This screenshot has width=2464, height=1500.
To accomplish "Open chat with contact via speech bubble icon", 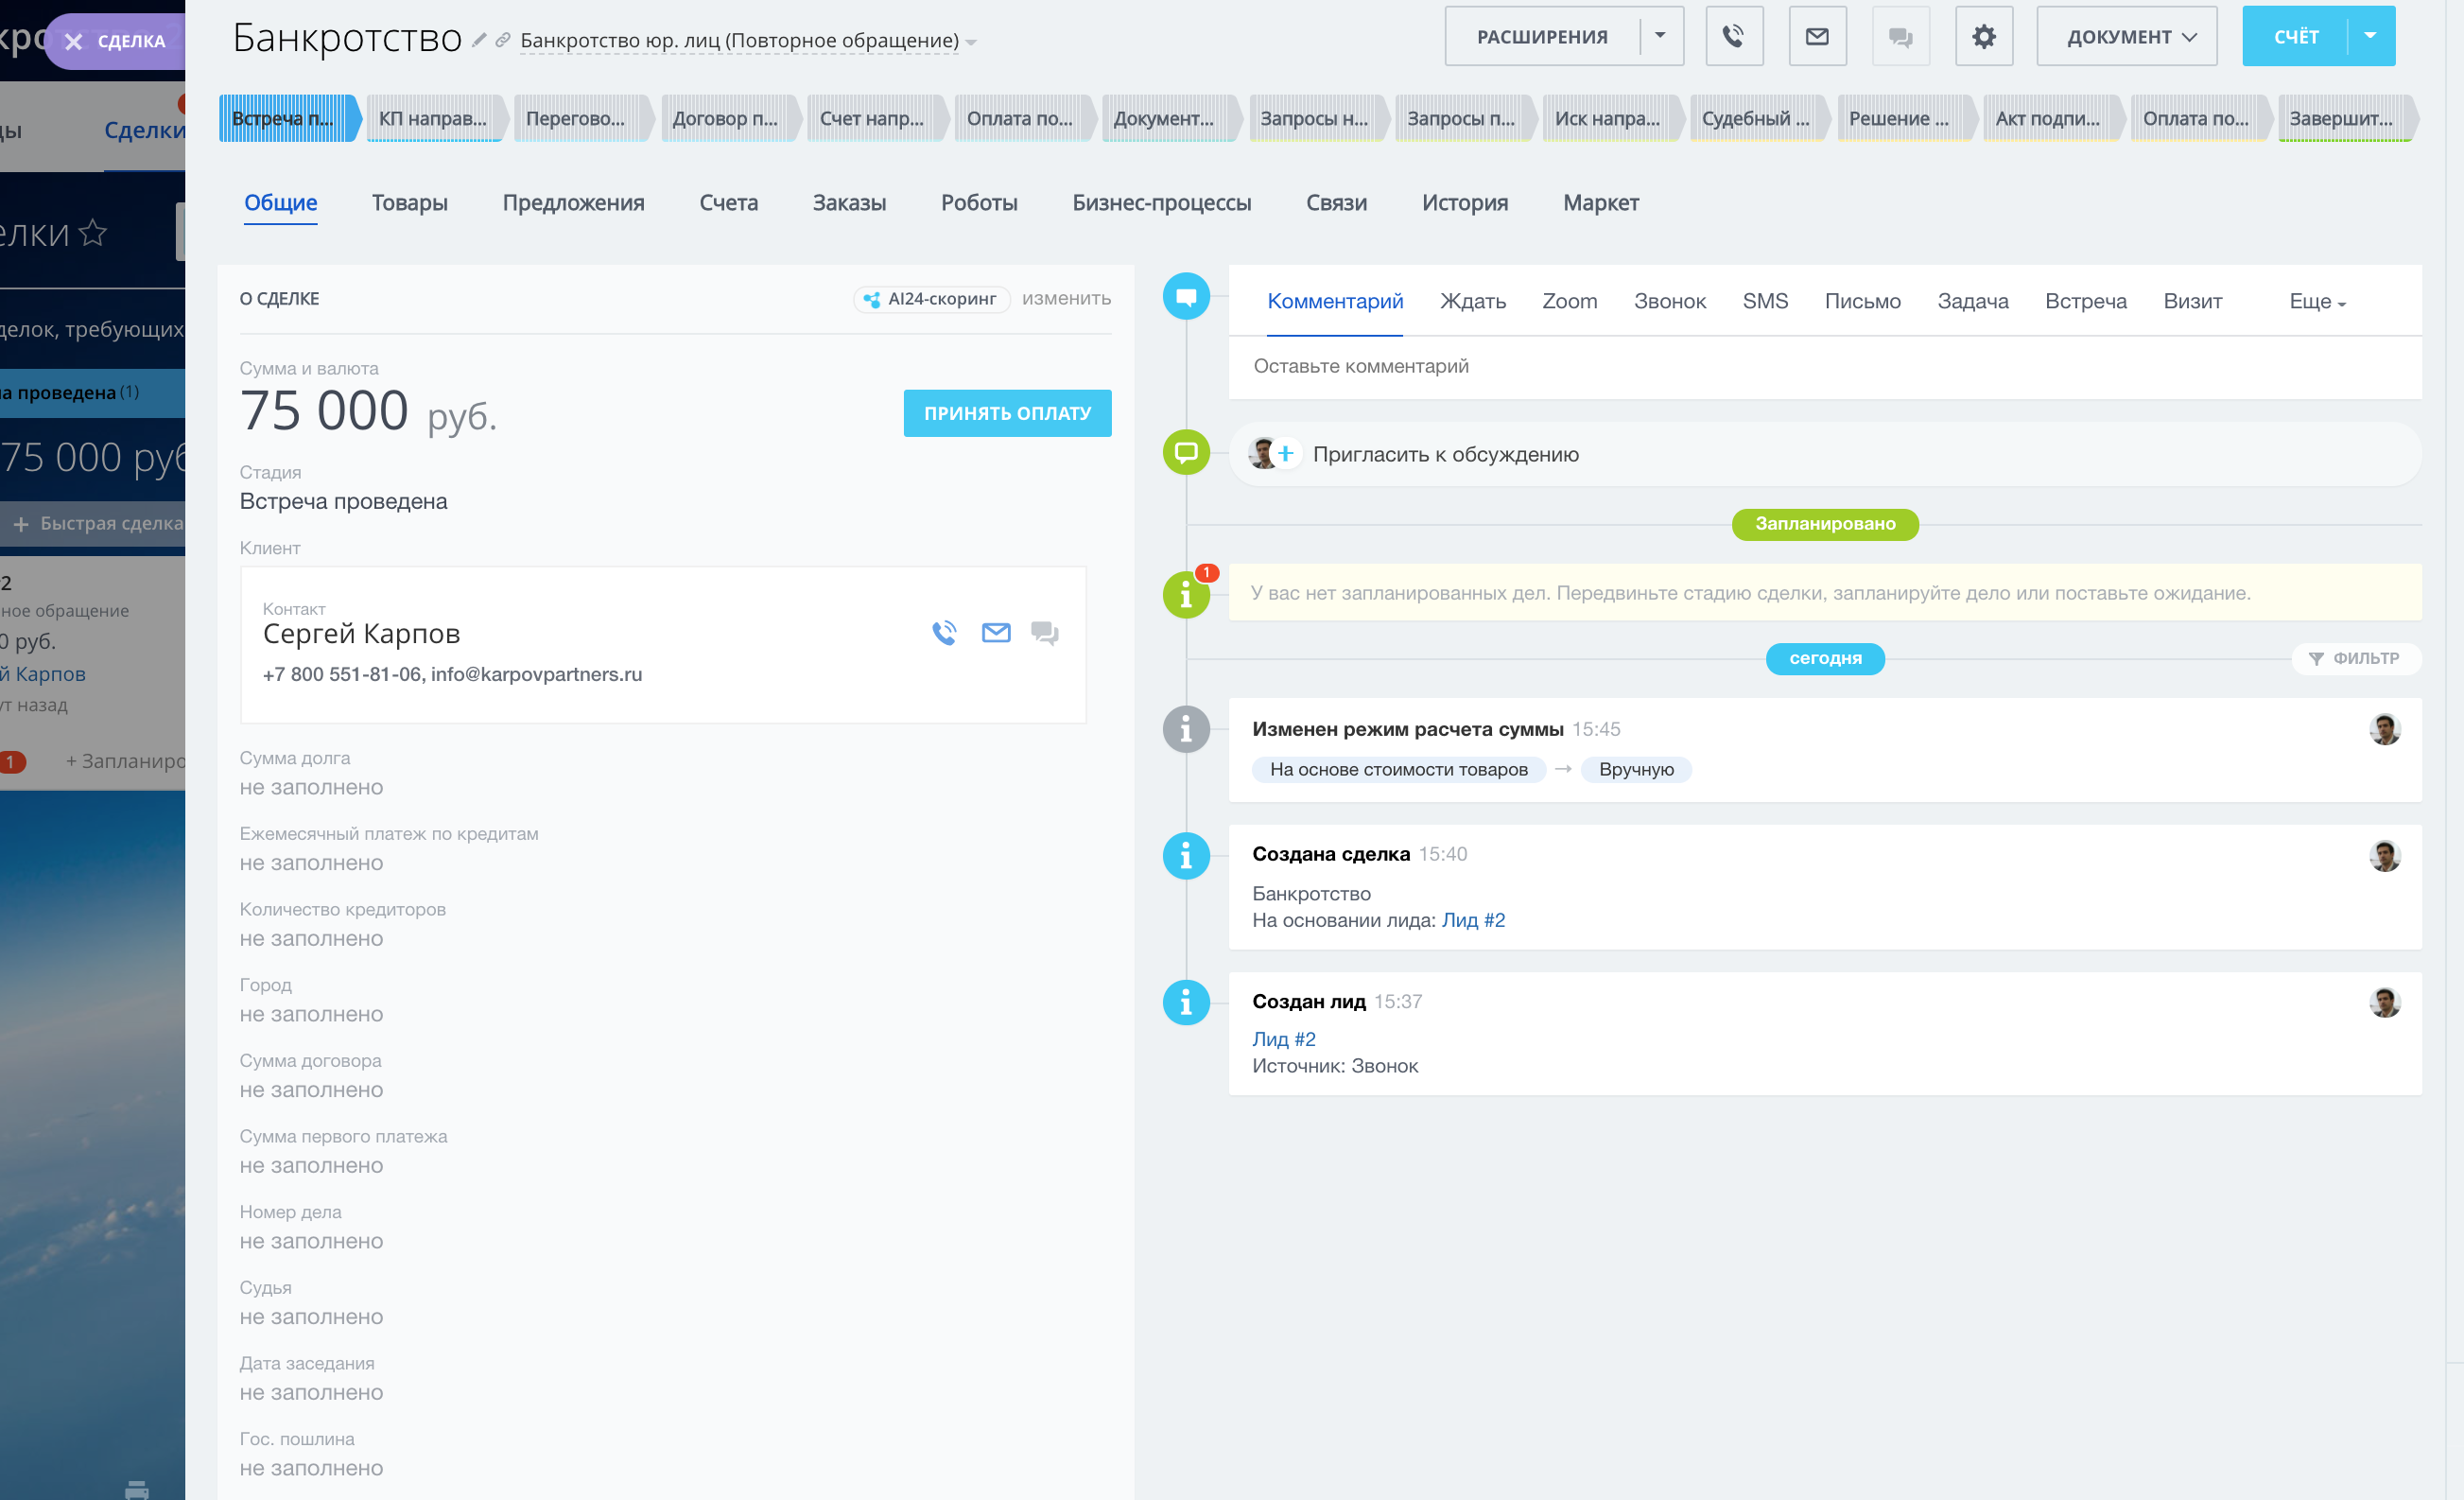I will click(1044, 633).
